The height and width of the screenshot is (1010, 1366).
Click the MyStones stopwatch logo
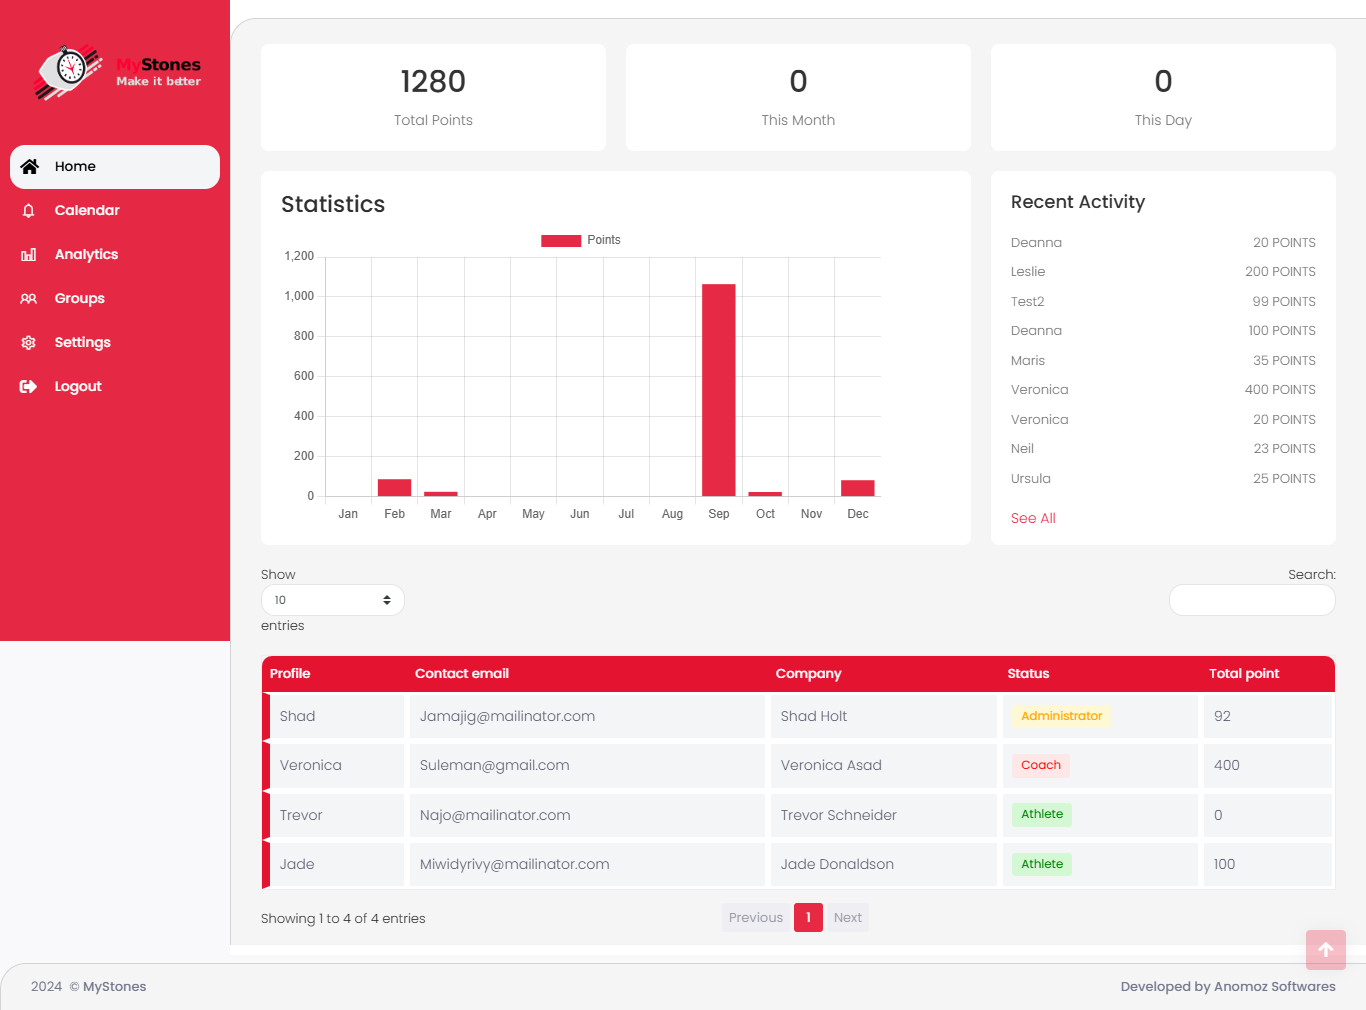click(69, 71)
